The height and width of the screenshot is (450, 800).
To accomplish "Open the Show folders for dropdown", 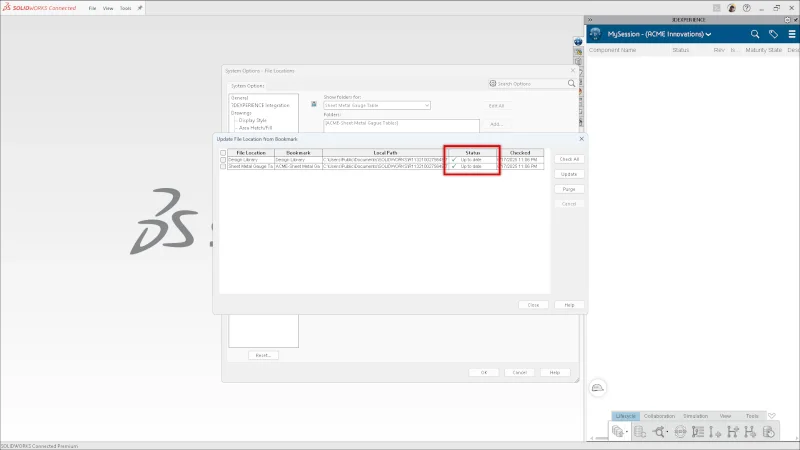I will tap(377, 105).
